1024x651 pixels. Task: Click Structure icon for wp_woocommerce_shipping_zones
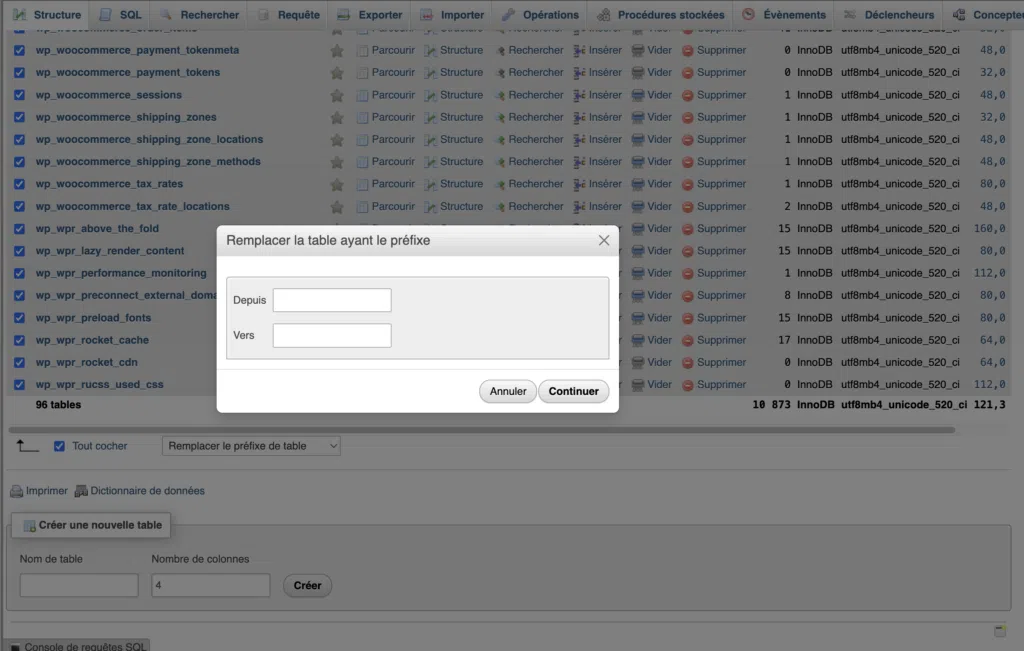pyautogui.click(x=430, y=118)
